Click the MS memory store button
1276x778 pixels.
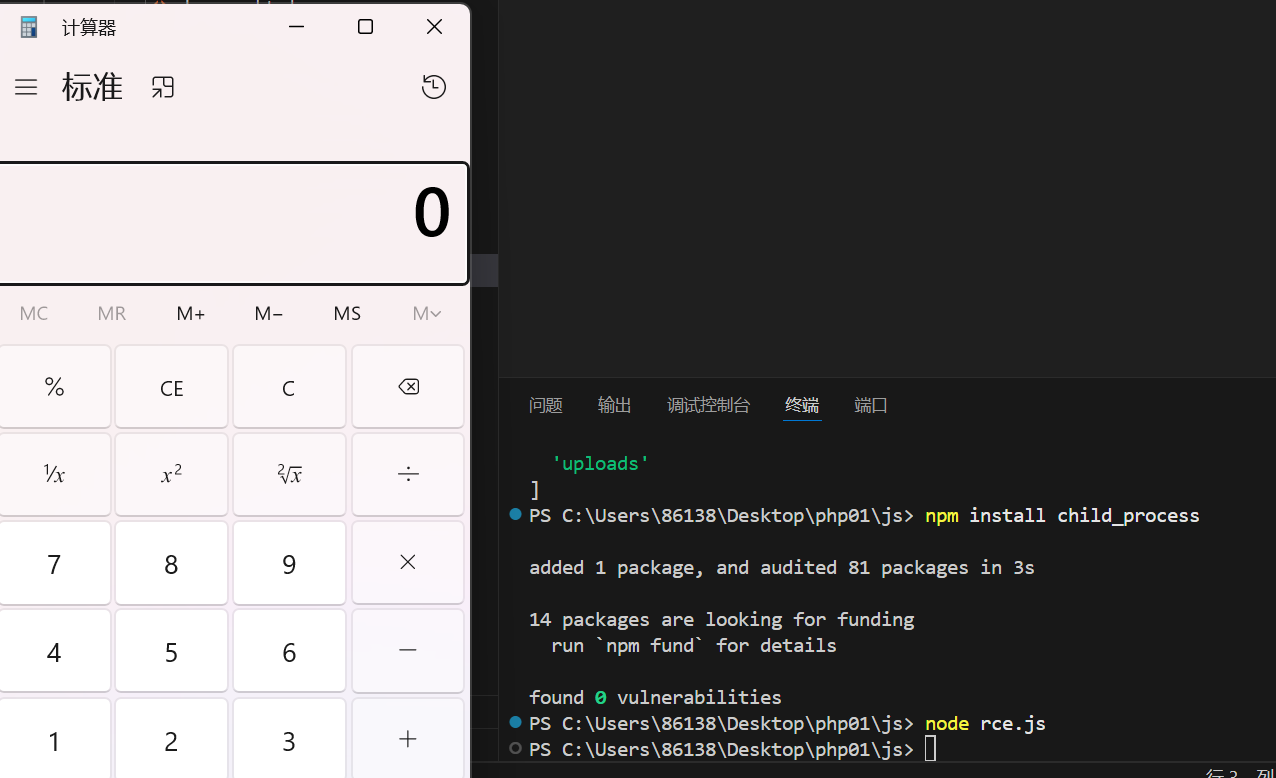(x=347, y=313)
